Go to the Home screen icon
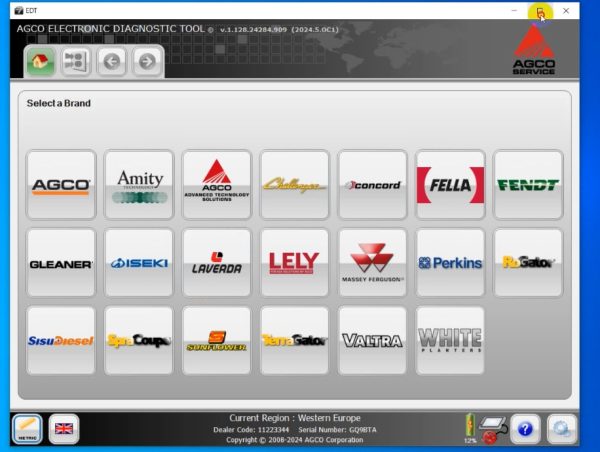Screen dimensions: 600x452 (41, 61)
